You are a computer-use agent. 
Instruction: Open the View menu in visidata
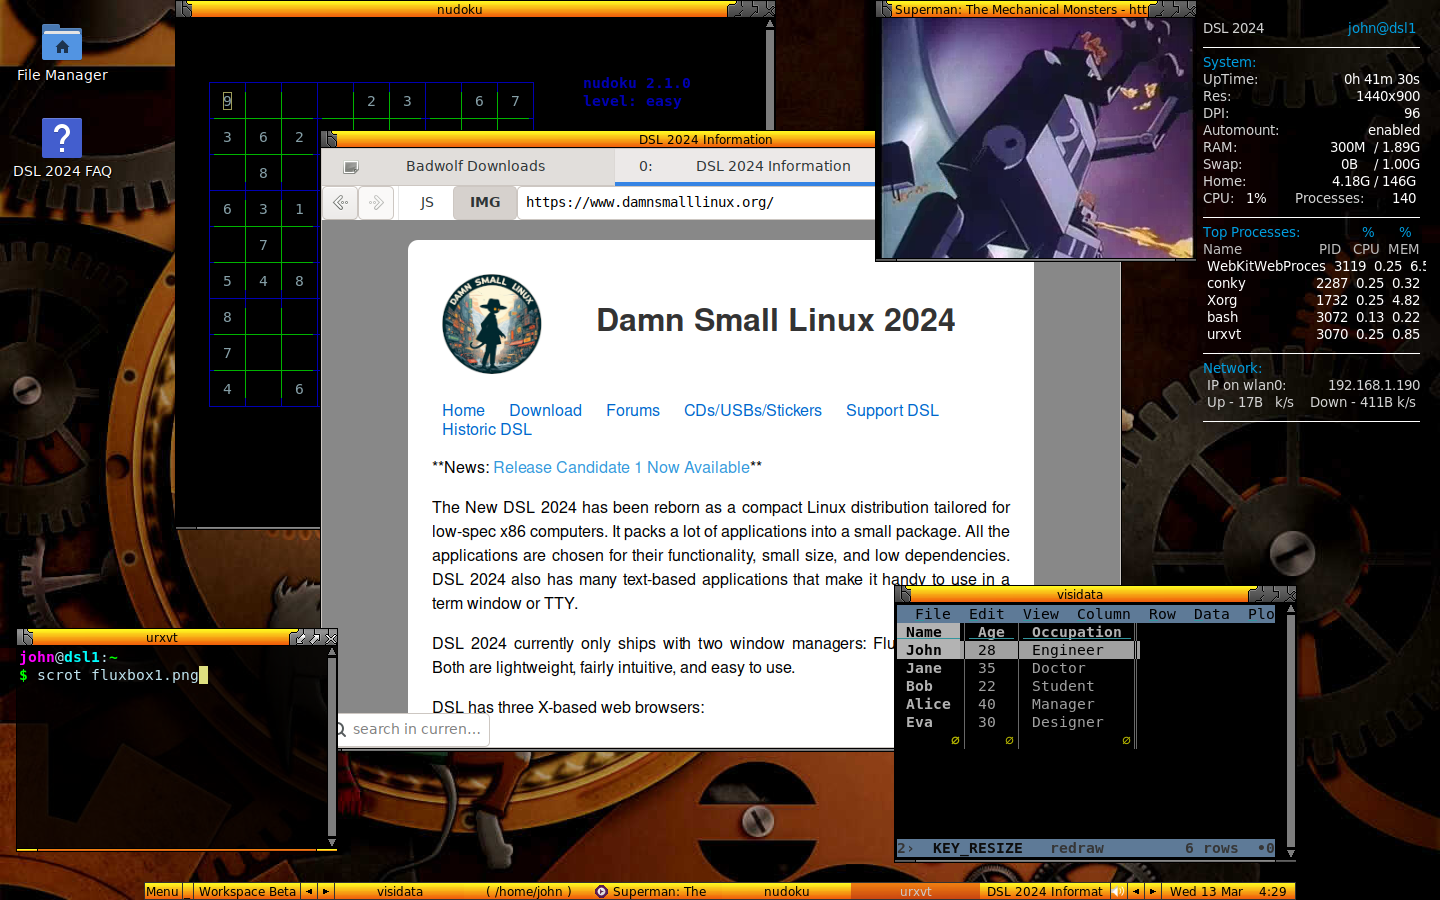point(1040,614)
